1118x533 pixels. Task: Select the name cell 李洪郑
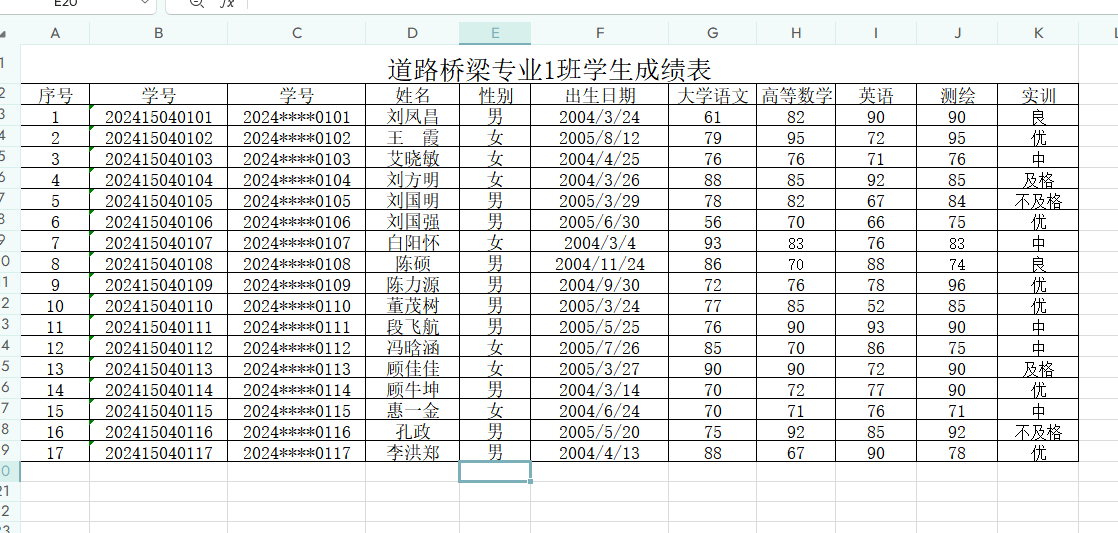(x=412, y=452)
